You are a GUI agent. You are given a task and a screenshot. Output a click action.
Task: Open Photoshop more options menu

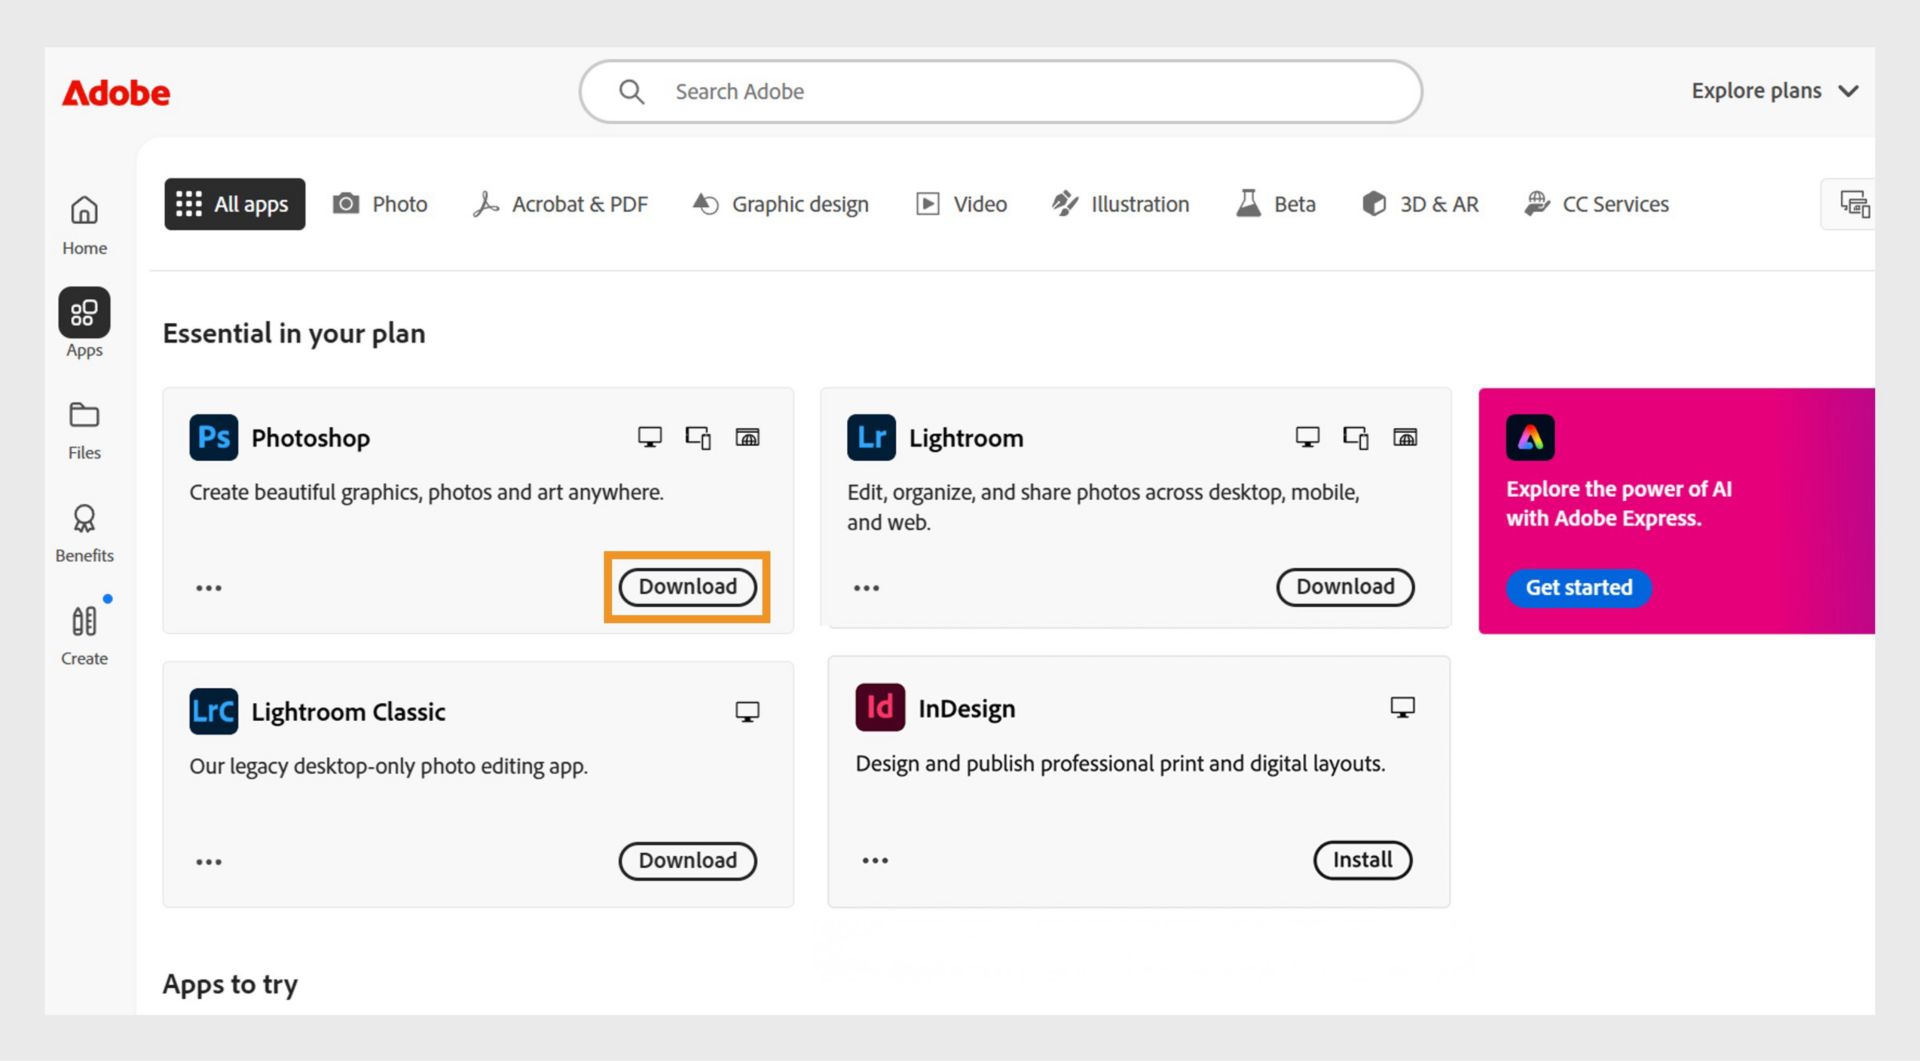(x=209, y=588)
